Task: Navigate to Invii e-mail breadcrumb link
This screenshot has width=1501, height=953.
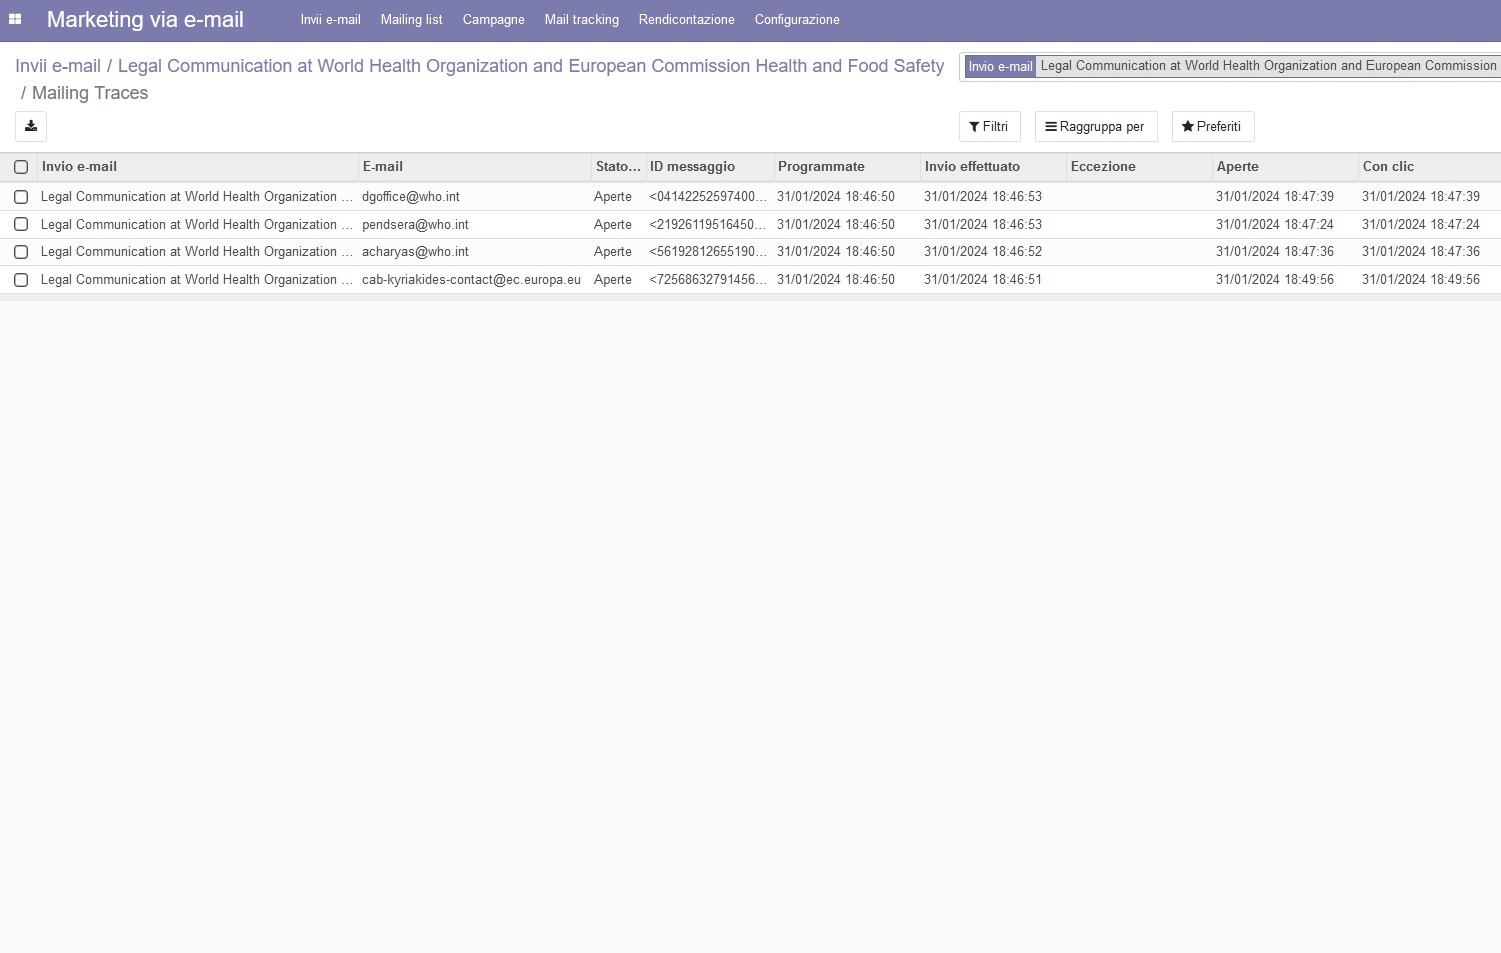Action: click(58, 66)
